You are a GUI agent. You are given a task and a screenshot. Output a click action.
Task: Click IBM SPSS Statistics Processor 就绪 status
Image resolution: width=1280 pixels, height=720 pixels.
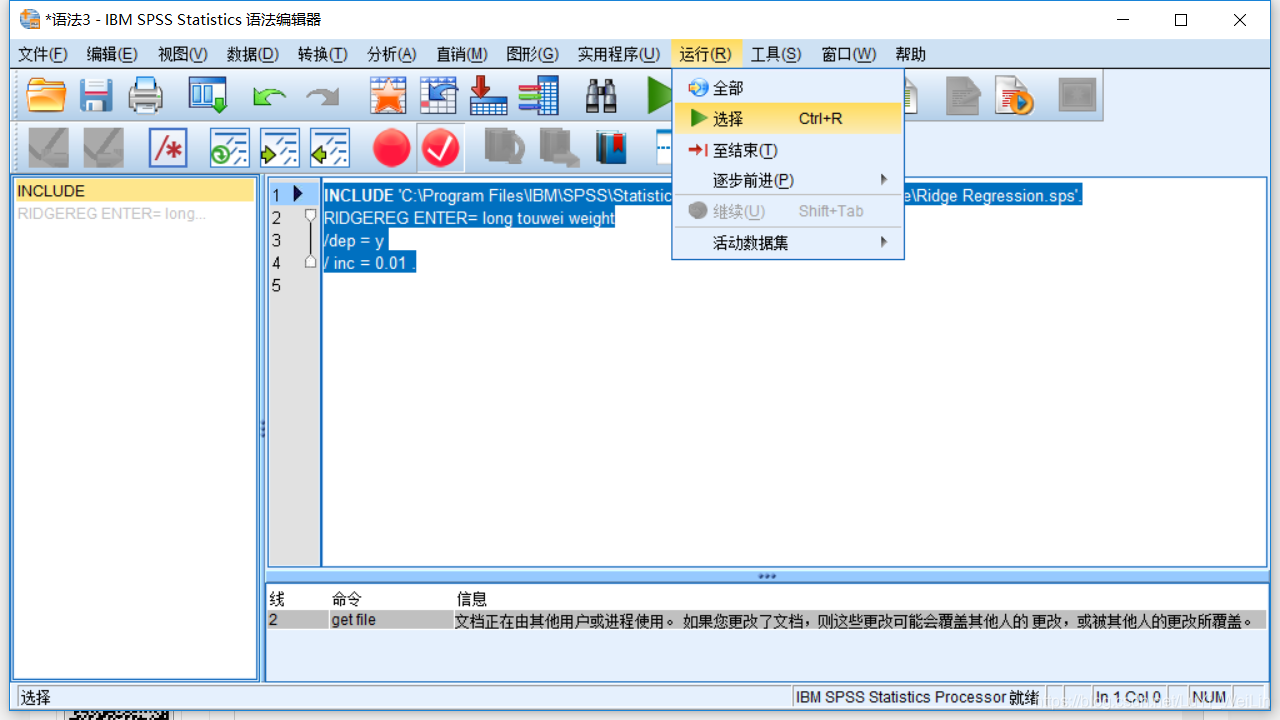point(918,697)
